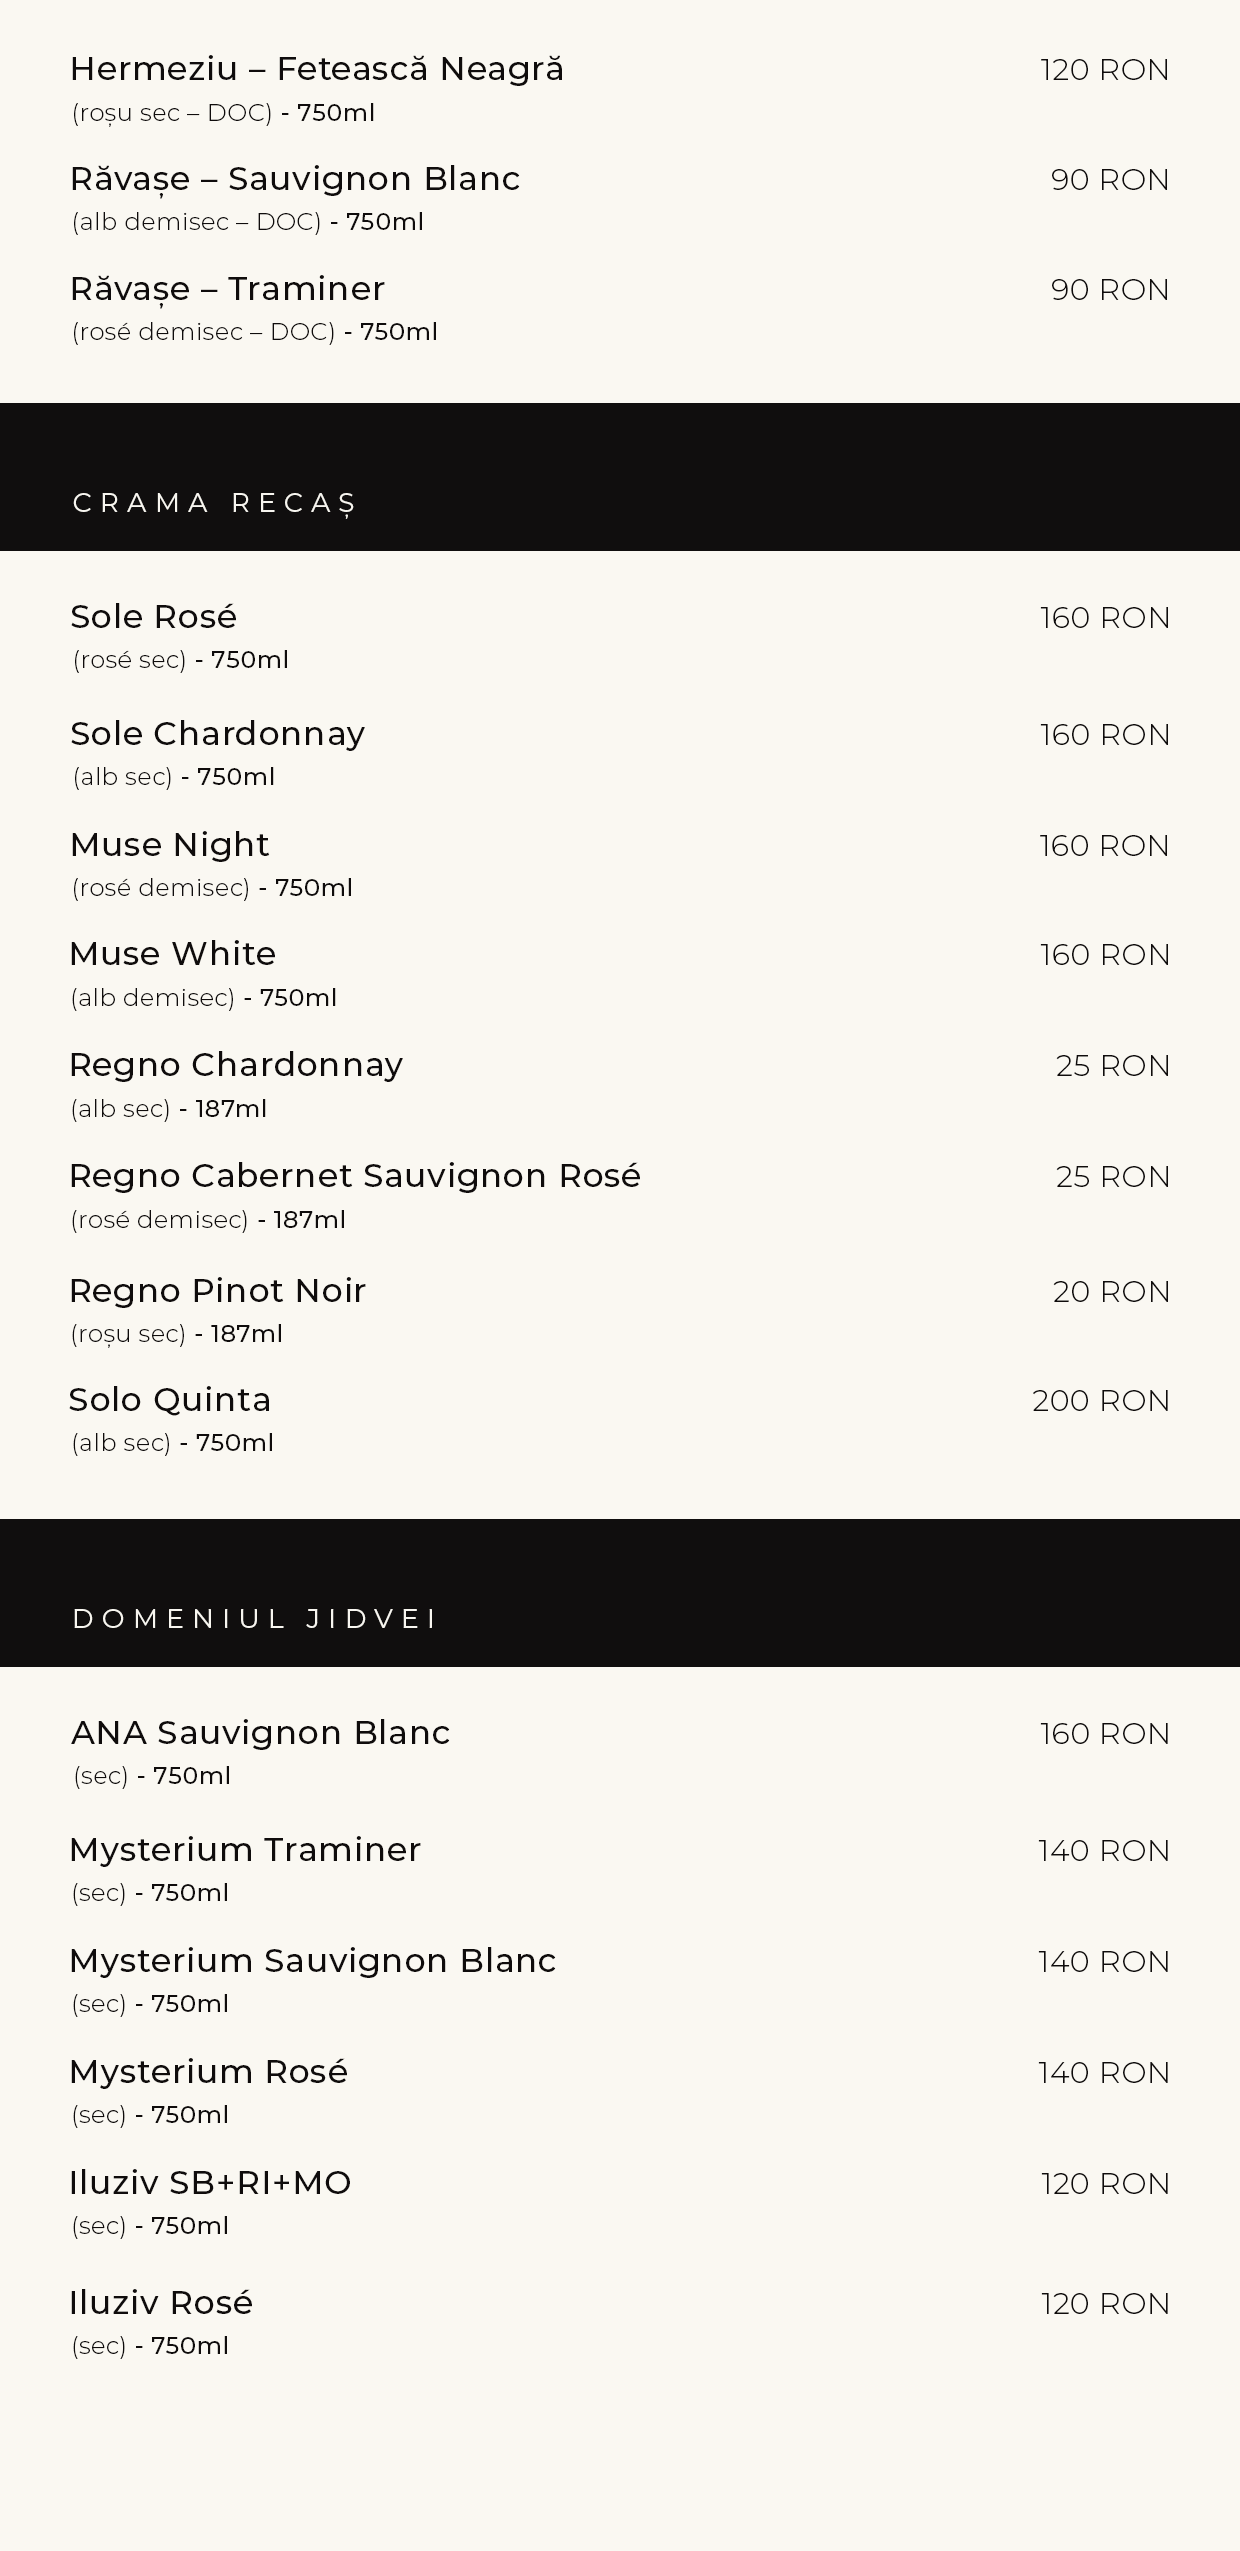
Task: Select Mysterium Sauvignon Blanc title
Action: (x=312, y=1961)
